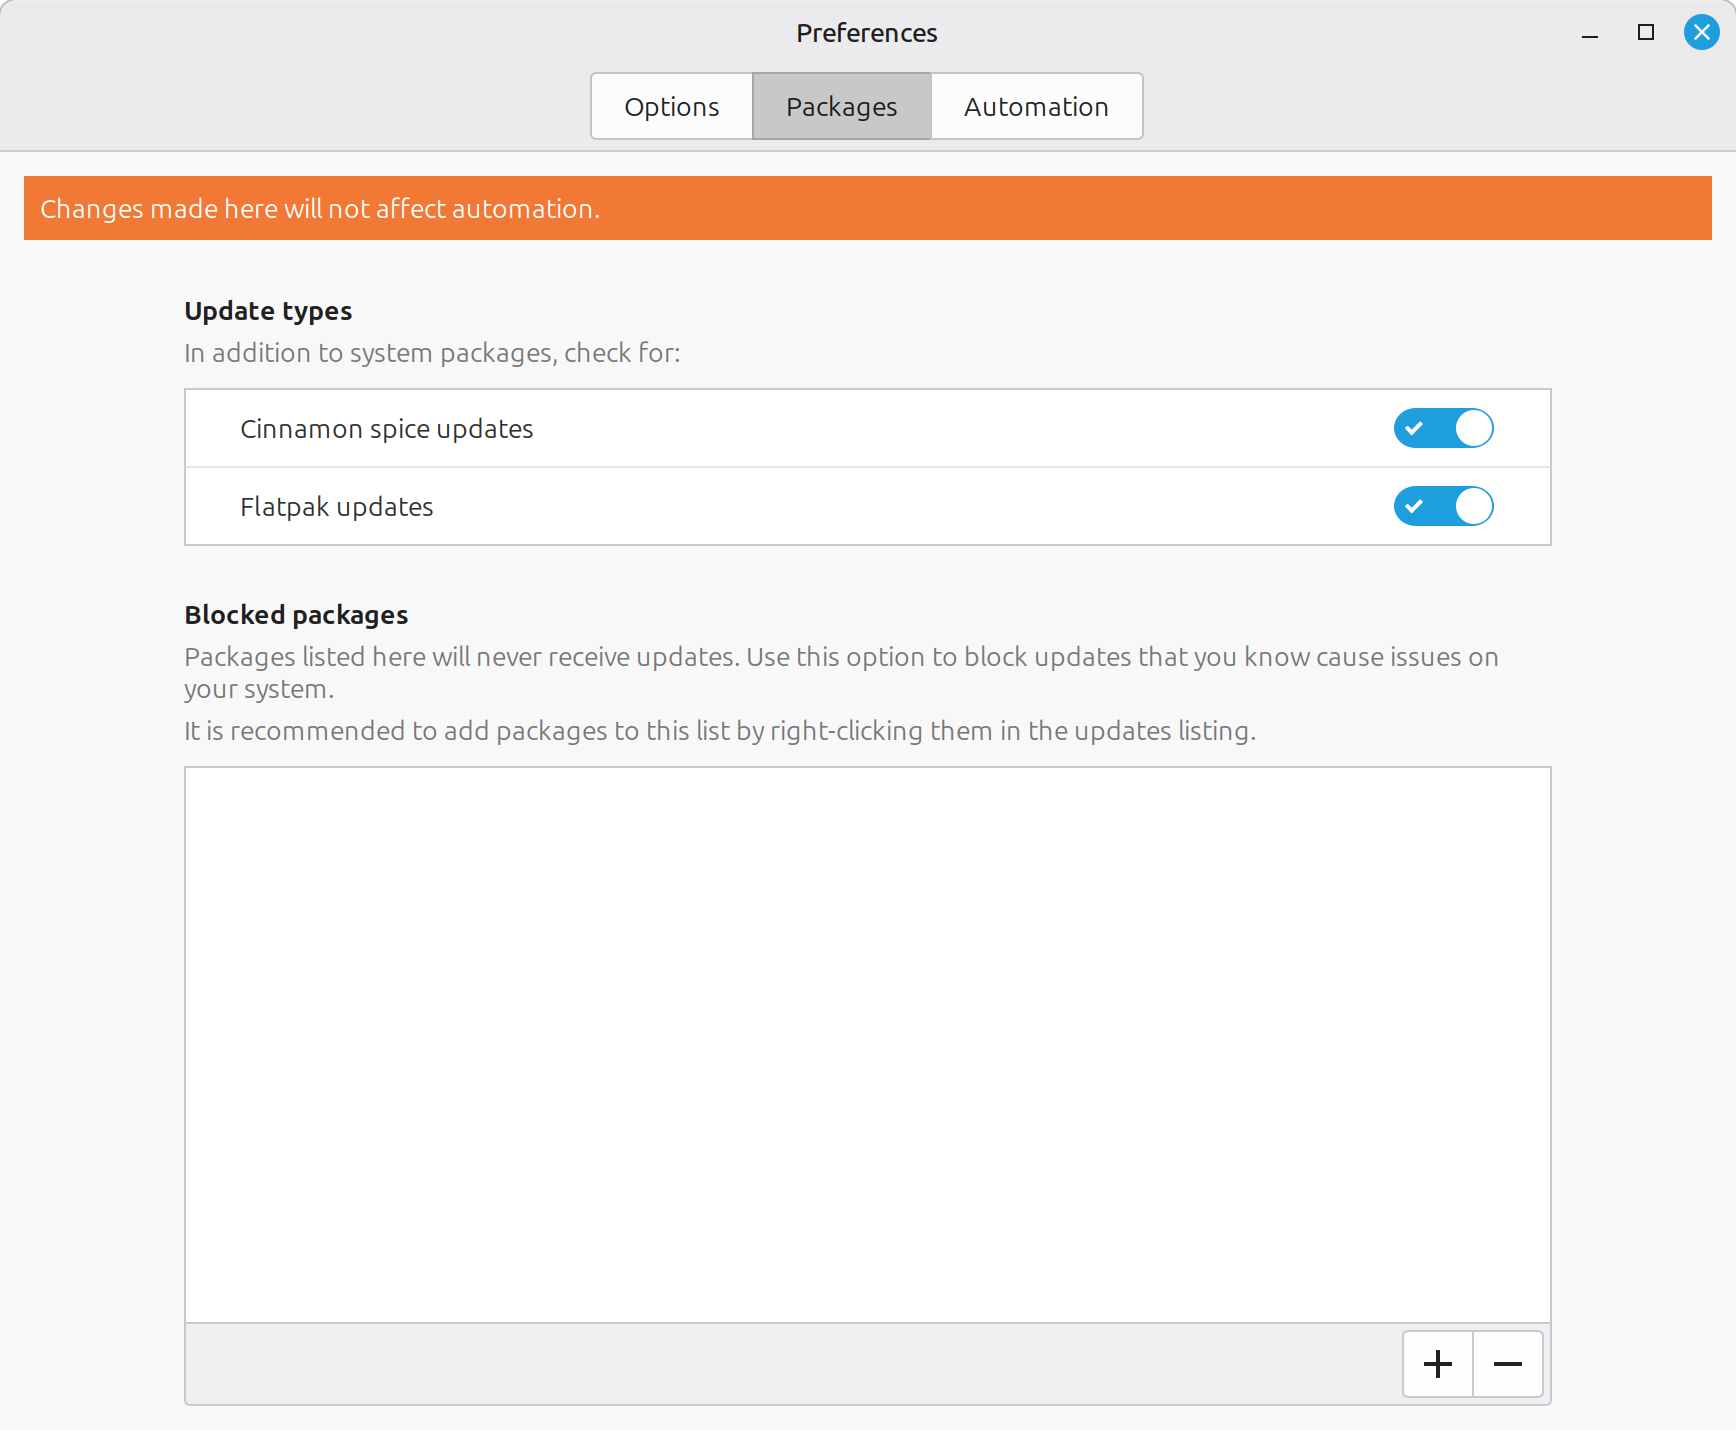Remove blocked package with minus icon

click(x=1507, y=1364)
